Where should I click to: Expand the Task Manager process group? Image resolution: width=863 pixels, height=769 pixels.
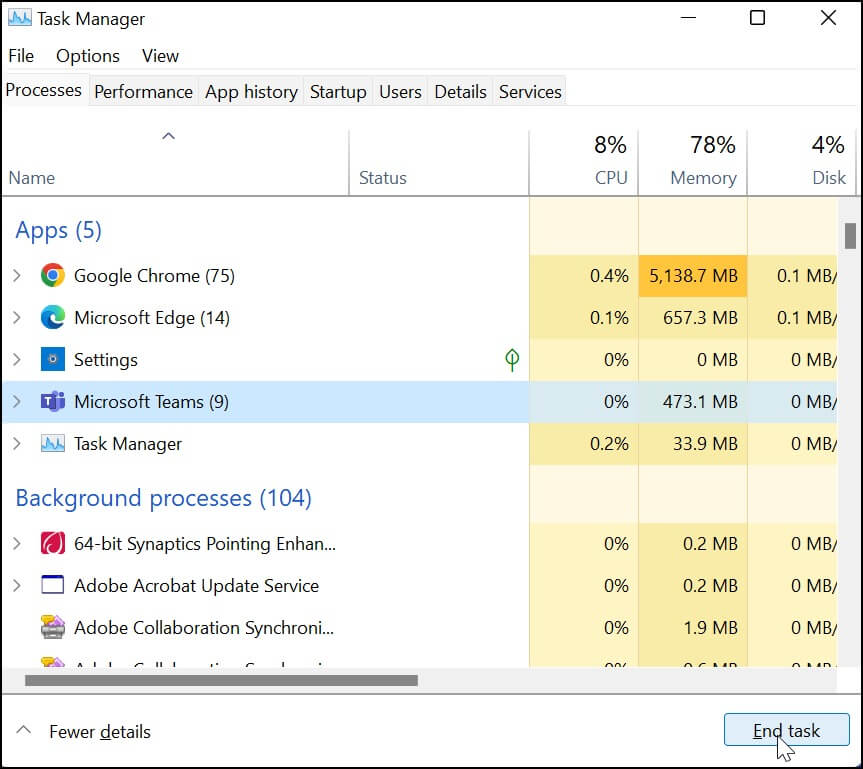(17, 444)
